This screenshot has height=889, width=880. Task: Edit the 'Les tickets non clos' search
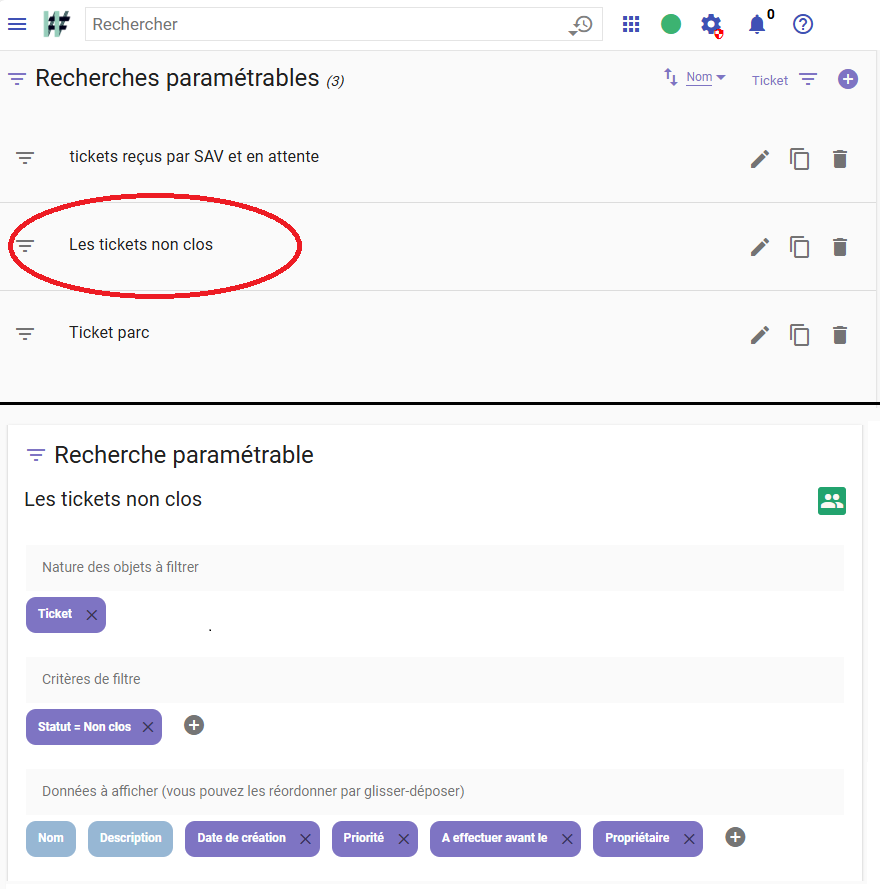point(760,247)
